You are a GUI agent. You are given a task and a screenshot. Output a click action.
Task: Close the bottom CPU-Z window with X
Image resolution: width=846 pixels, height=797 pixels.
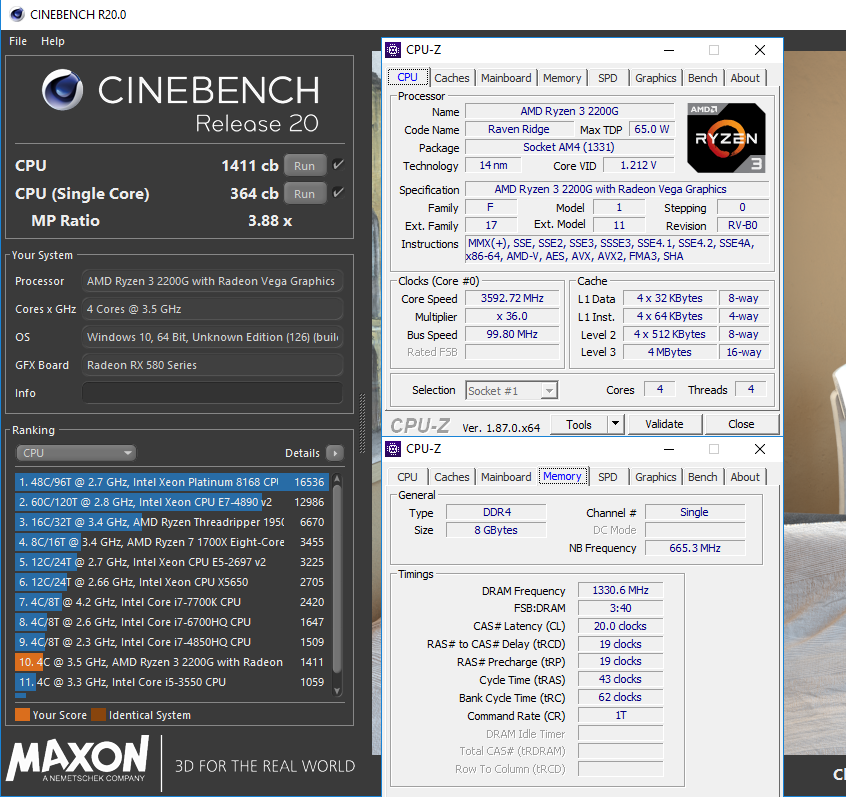[760, 449]
